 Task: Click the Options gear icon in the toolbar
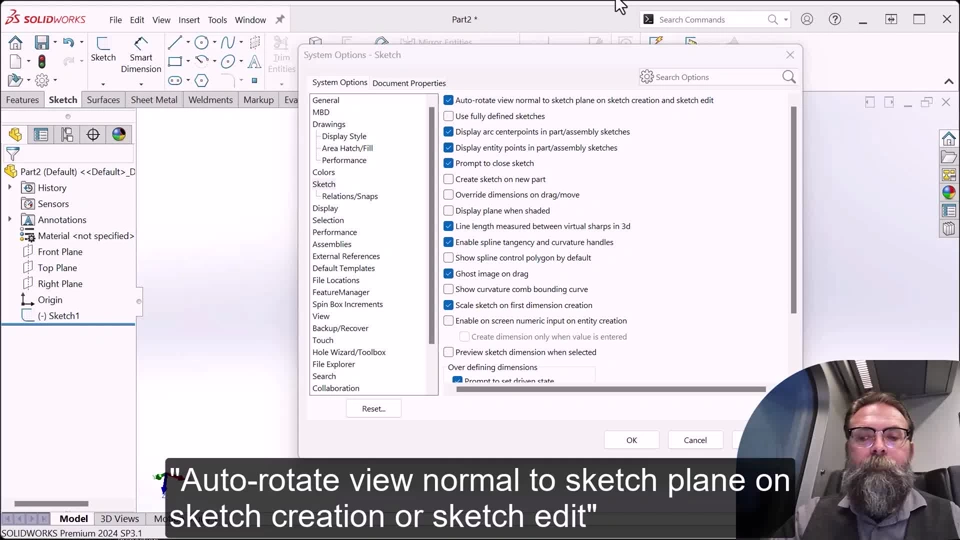click(42, 80)
